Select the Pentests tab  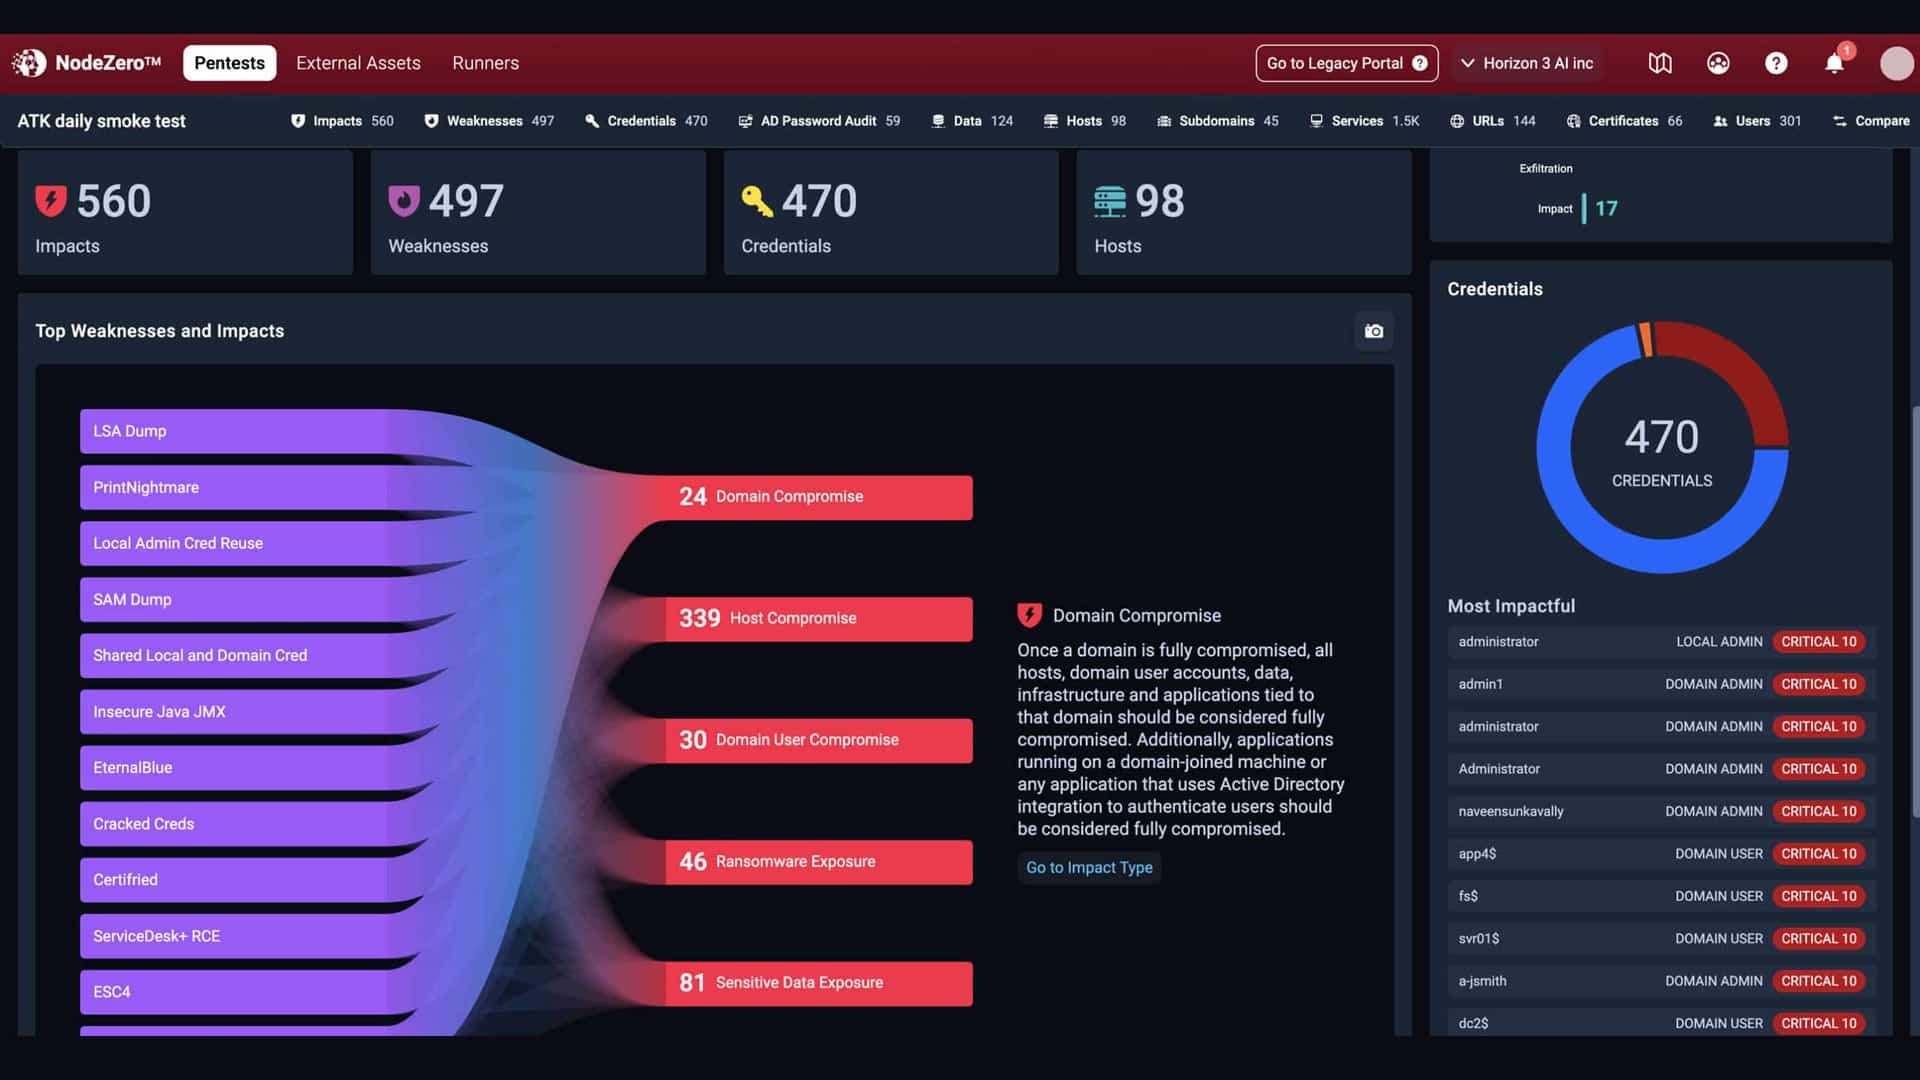coord(228,63)
